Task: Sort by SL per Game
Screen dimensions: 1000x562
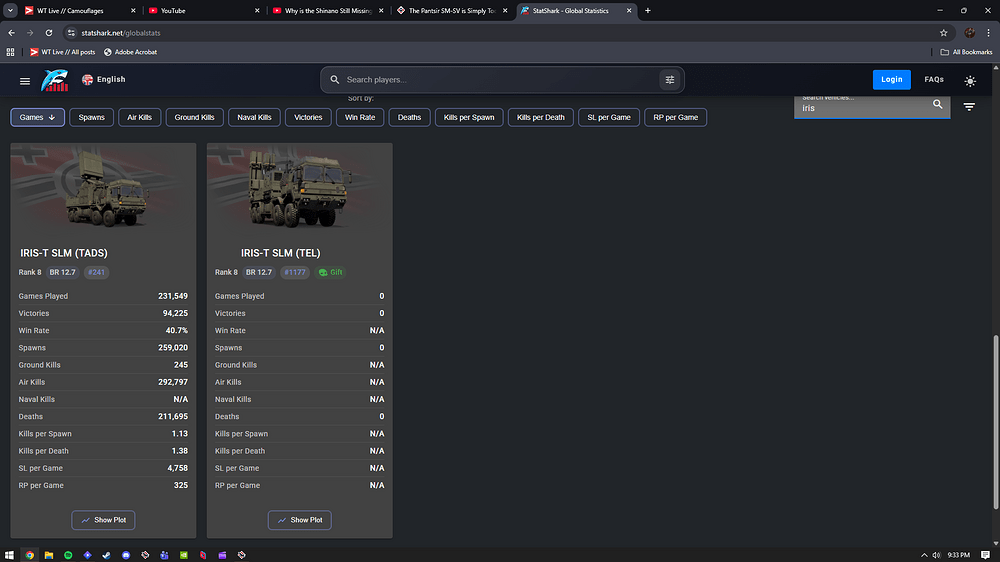Action: [x=609, y=117]
